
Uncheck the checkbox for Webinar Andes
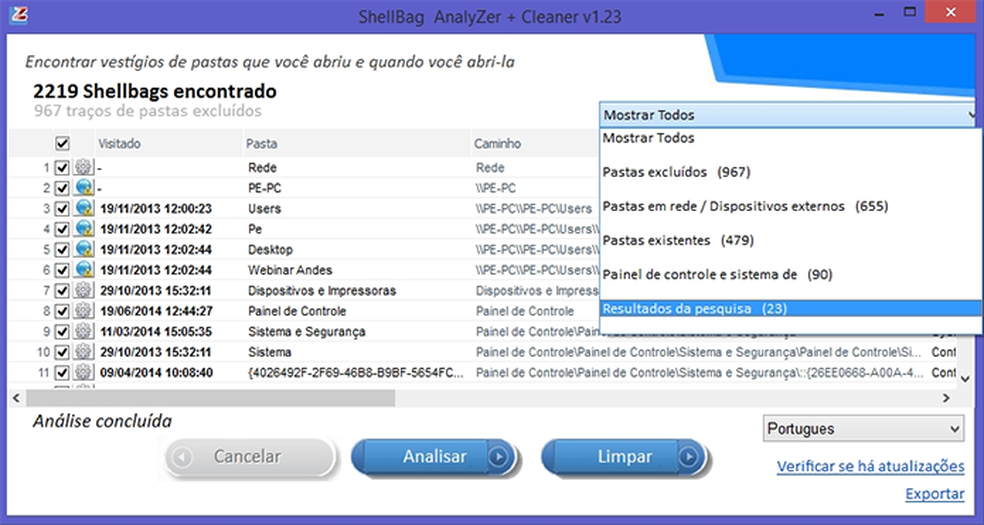[62, 270]
